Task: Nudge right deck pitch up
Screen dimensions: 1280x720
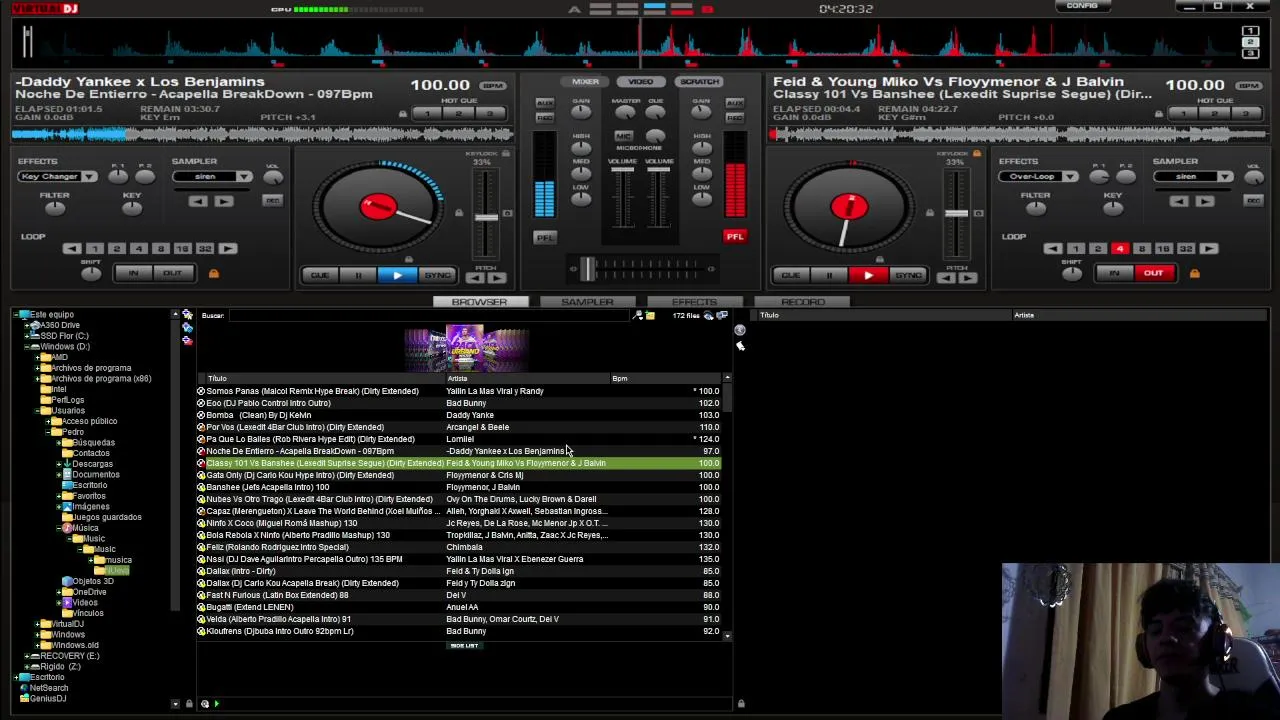Action: tap(968, 278)
